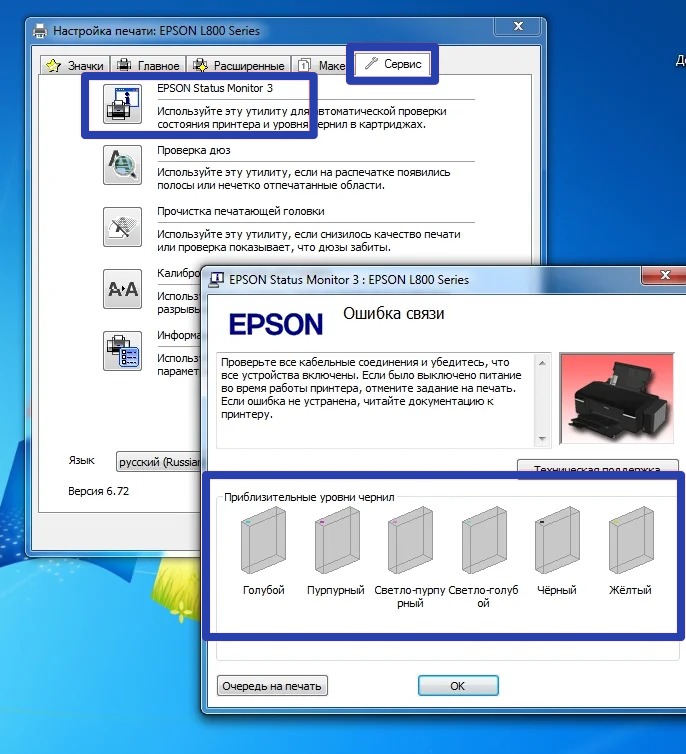686x754 pixels.
Task: Switch to the Главное tab
Action: pos(148,65)
